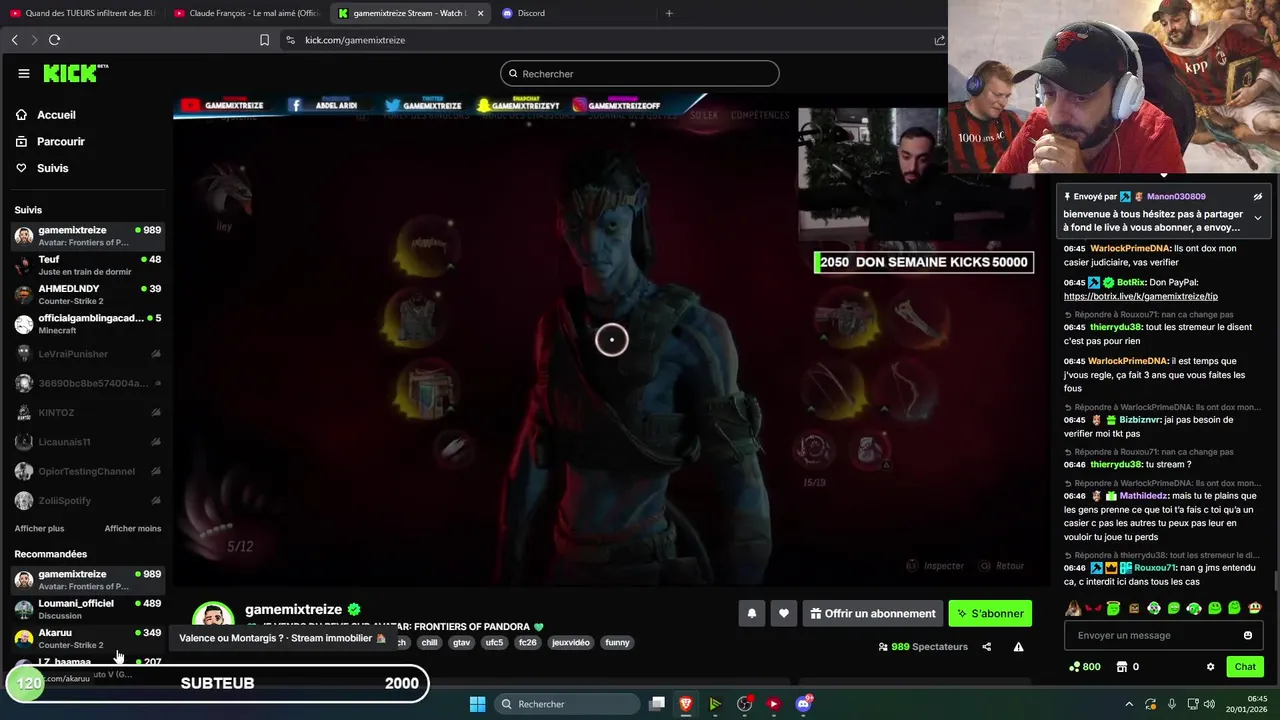Open Discord from the taskbar
1280x720 pixels.
(x=803, y=704)
